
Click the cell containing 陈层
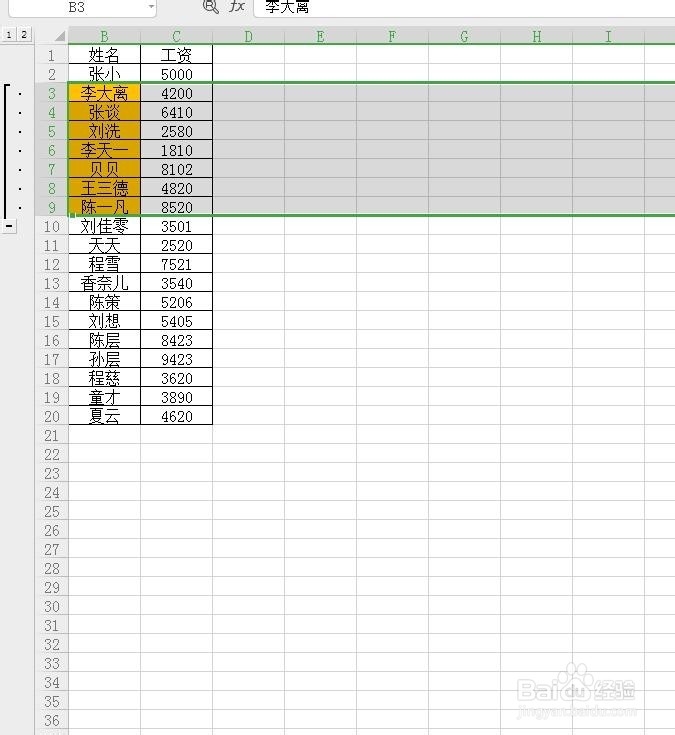pos(105,340)
